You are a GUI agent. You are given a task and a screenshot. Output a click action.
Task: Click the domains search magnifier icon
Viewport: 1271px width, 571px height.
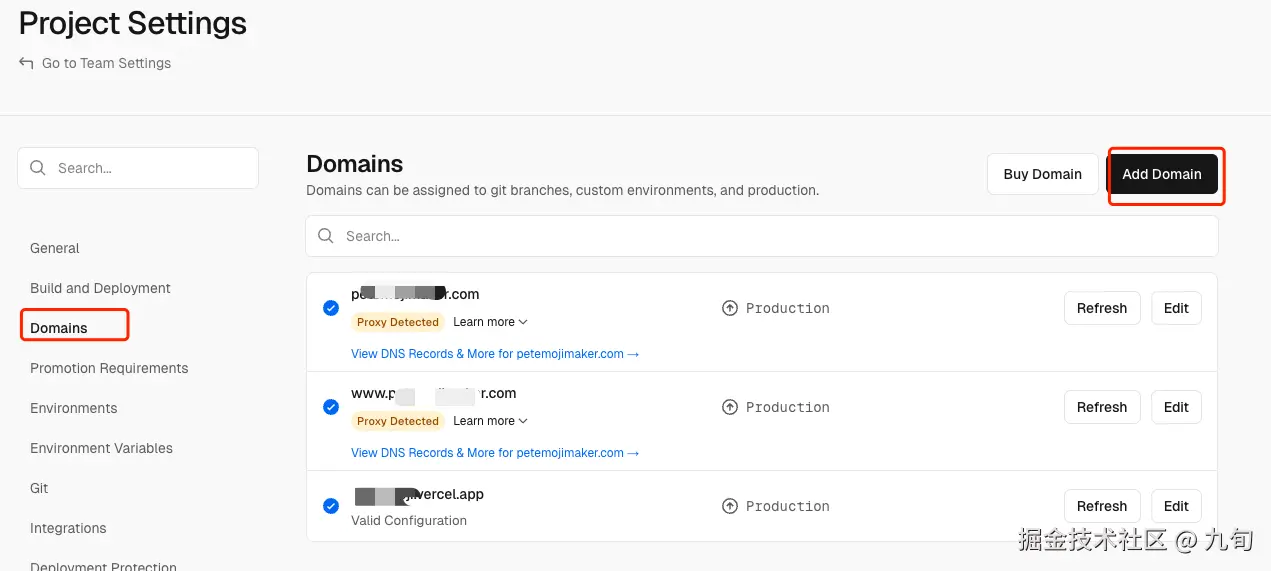click(x=326, y=236)
